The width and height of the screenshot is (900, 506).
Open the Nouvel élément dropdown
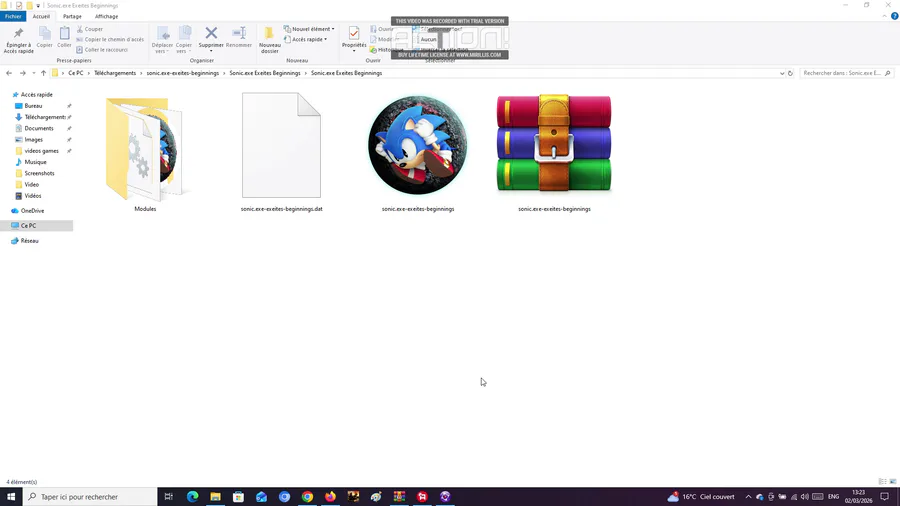point(309,29)
